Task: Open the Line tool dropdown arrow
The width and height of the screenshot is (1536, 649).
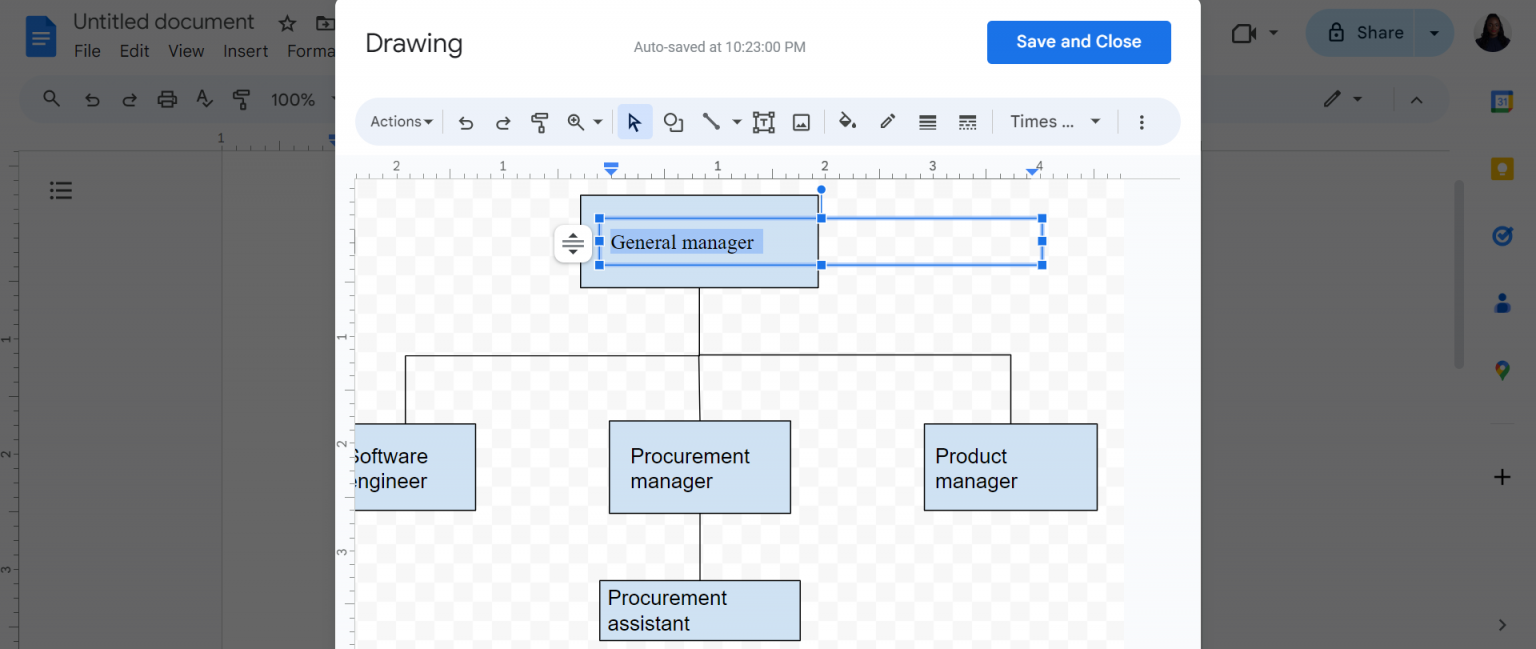Action: 736,121
